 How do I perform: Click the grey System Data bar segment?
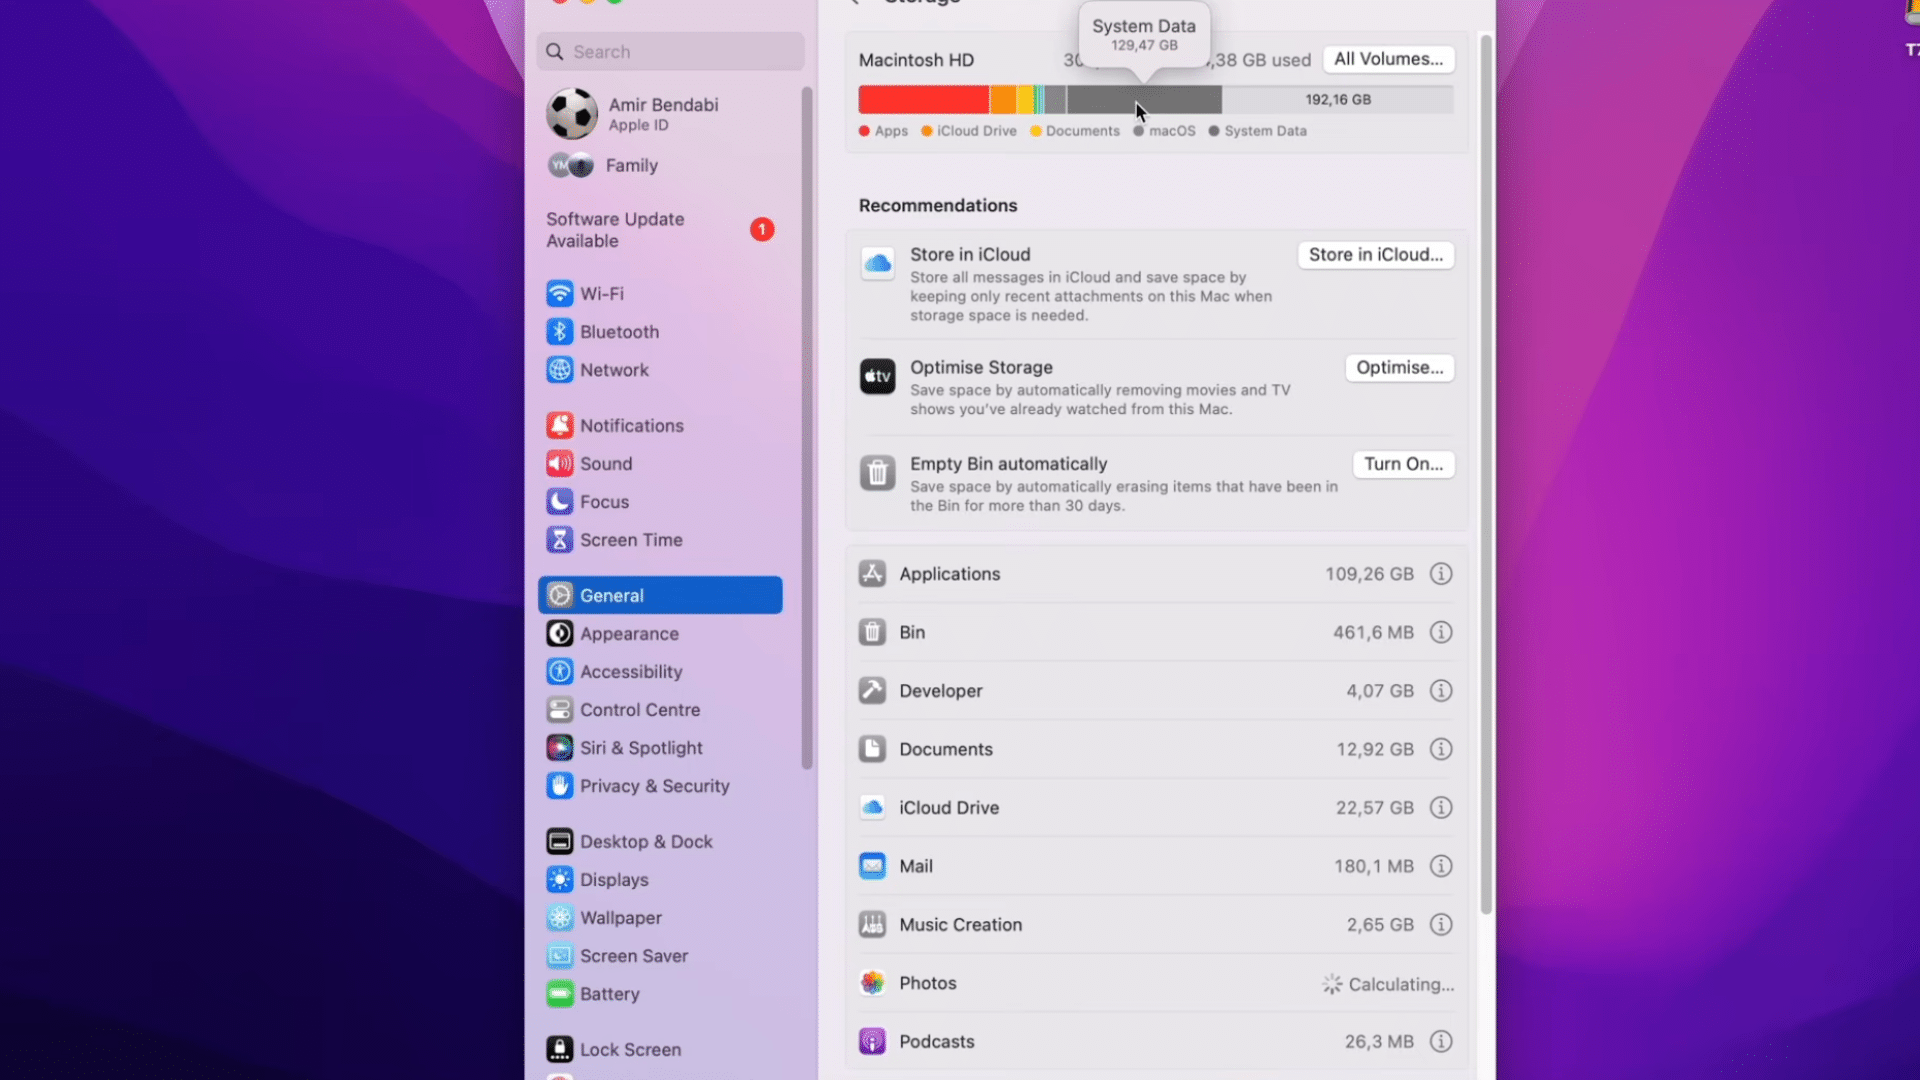[1144, 100]
